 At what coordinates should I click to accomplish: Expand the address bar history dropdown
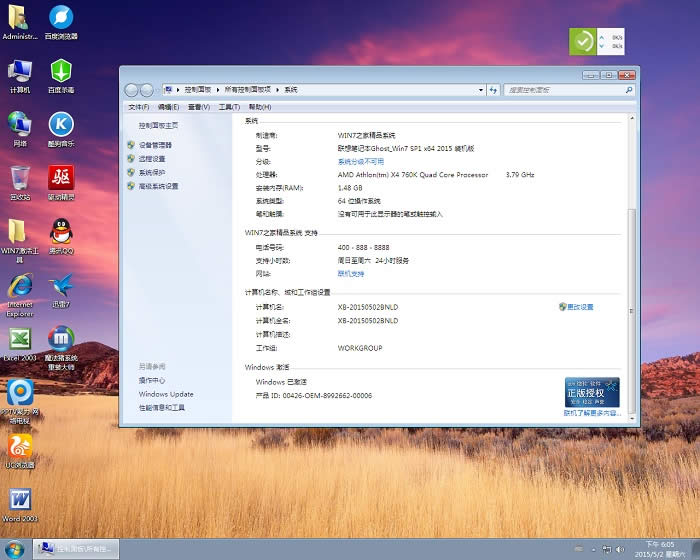click(x=479, y=90)
